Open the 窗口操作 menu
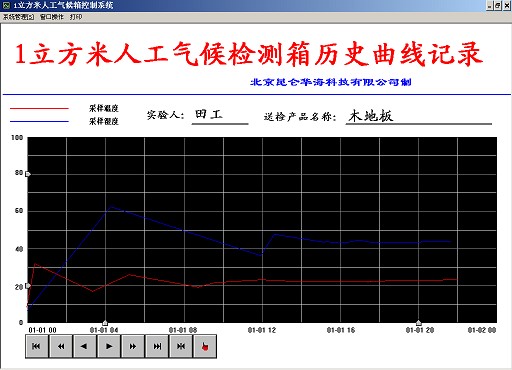Viewport: 512px width, 370px height. (52, 17)
